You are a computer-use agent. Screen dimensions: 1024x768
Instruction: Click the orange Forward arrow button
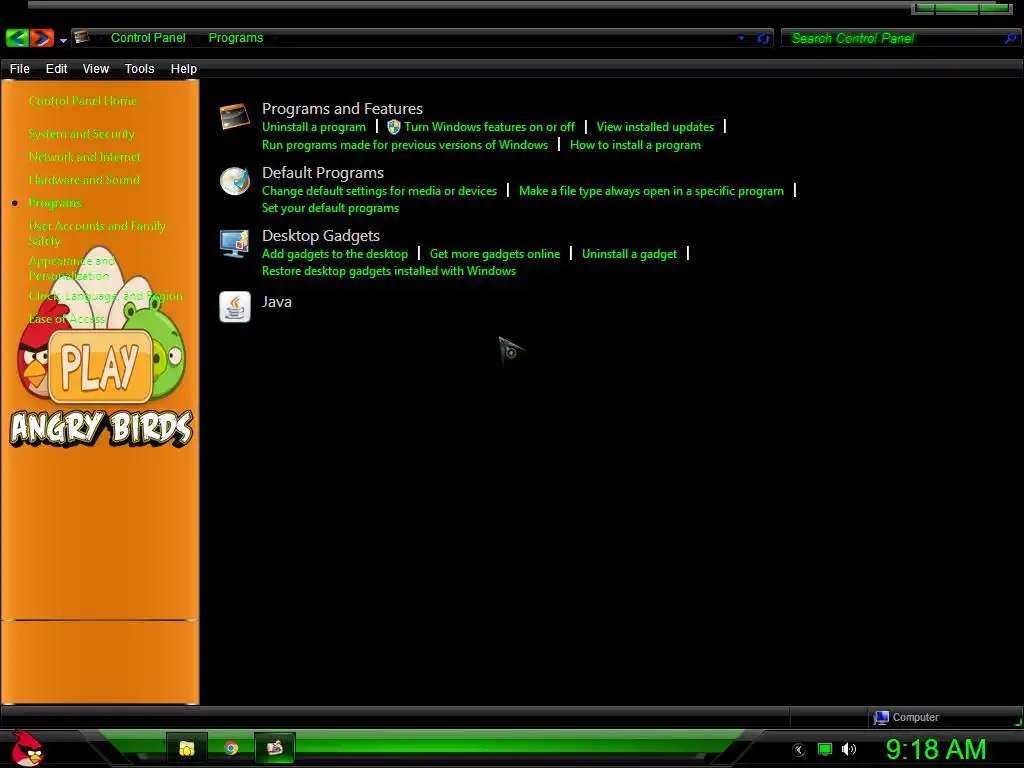click(x=42, y=38)
